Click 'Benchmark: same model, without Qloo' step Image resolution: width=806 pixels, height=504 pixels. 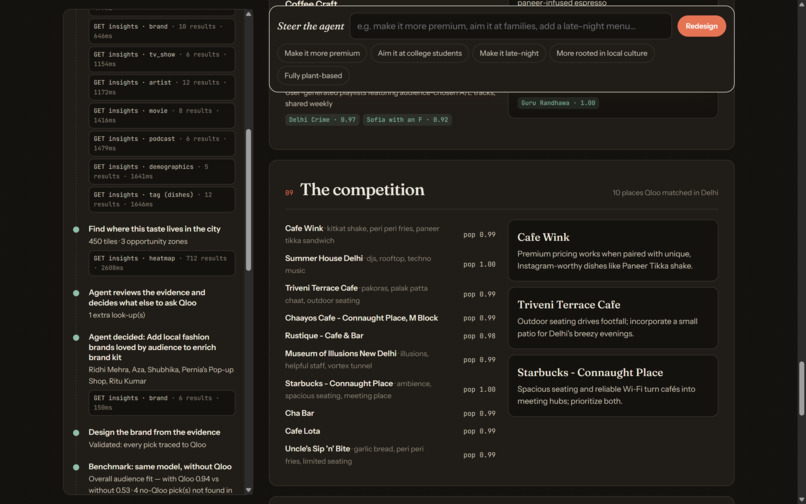pyautogui.click(x=160, y=467)
